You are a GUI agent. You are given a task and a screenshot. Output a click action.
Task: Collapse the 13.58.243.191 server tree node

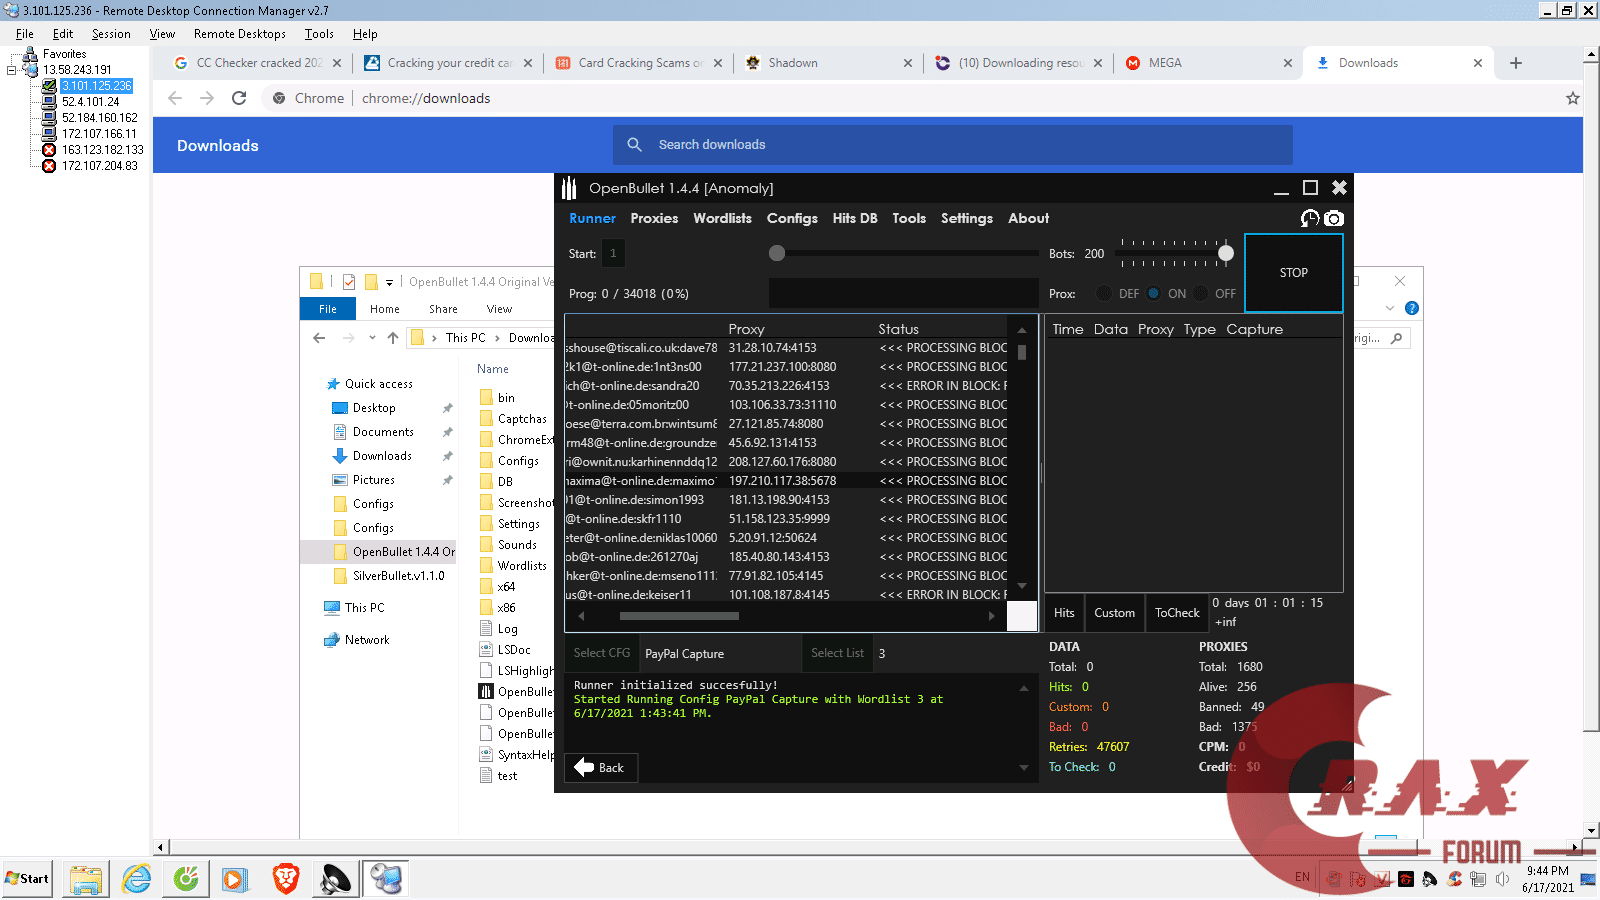pos(12,70)
